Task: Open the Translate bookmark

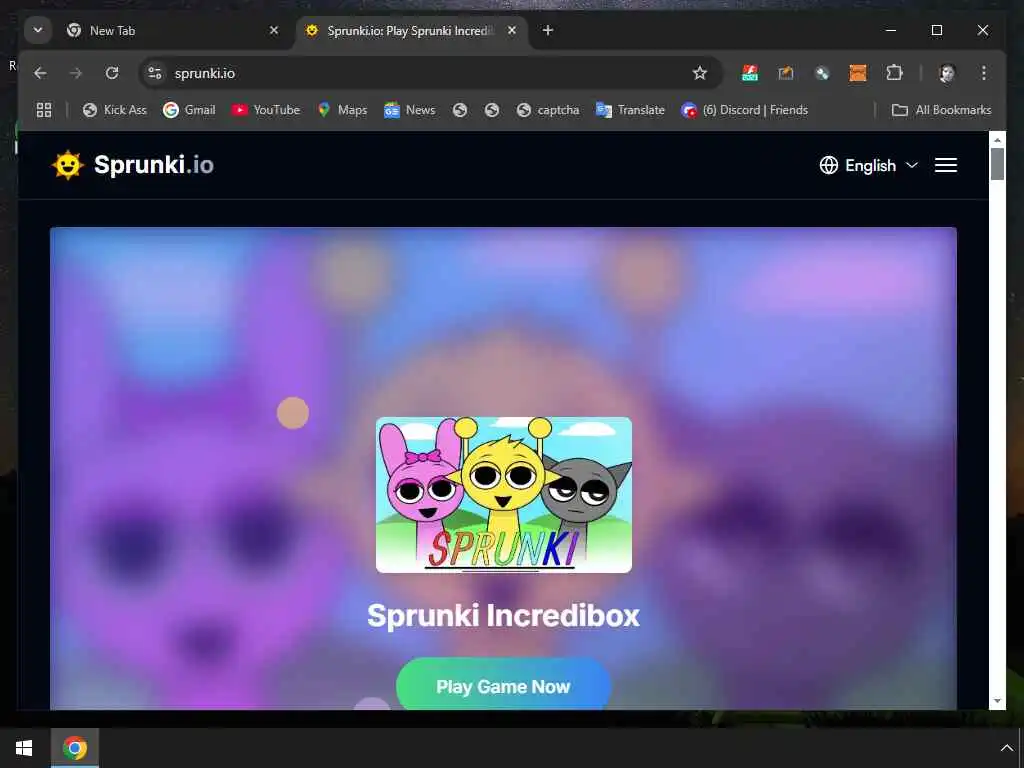Action: 630,110
